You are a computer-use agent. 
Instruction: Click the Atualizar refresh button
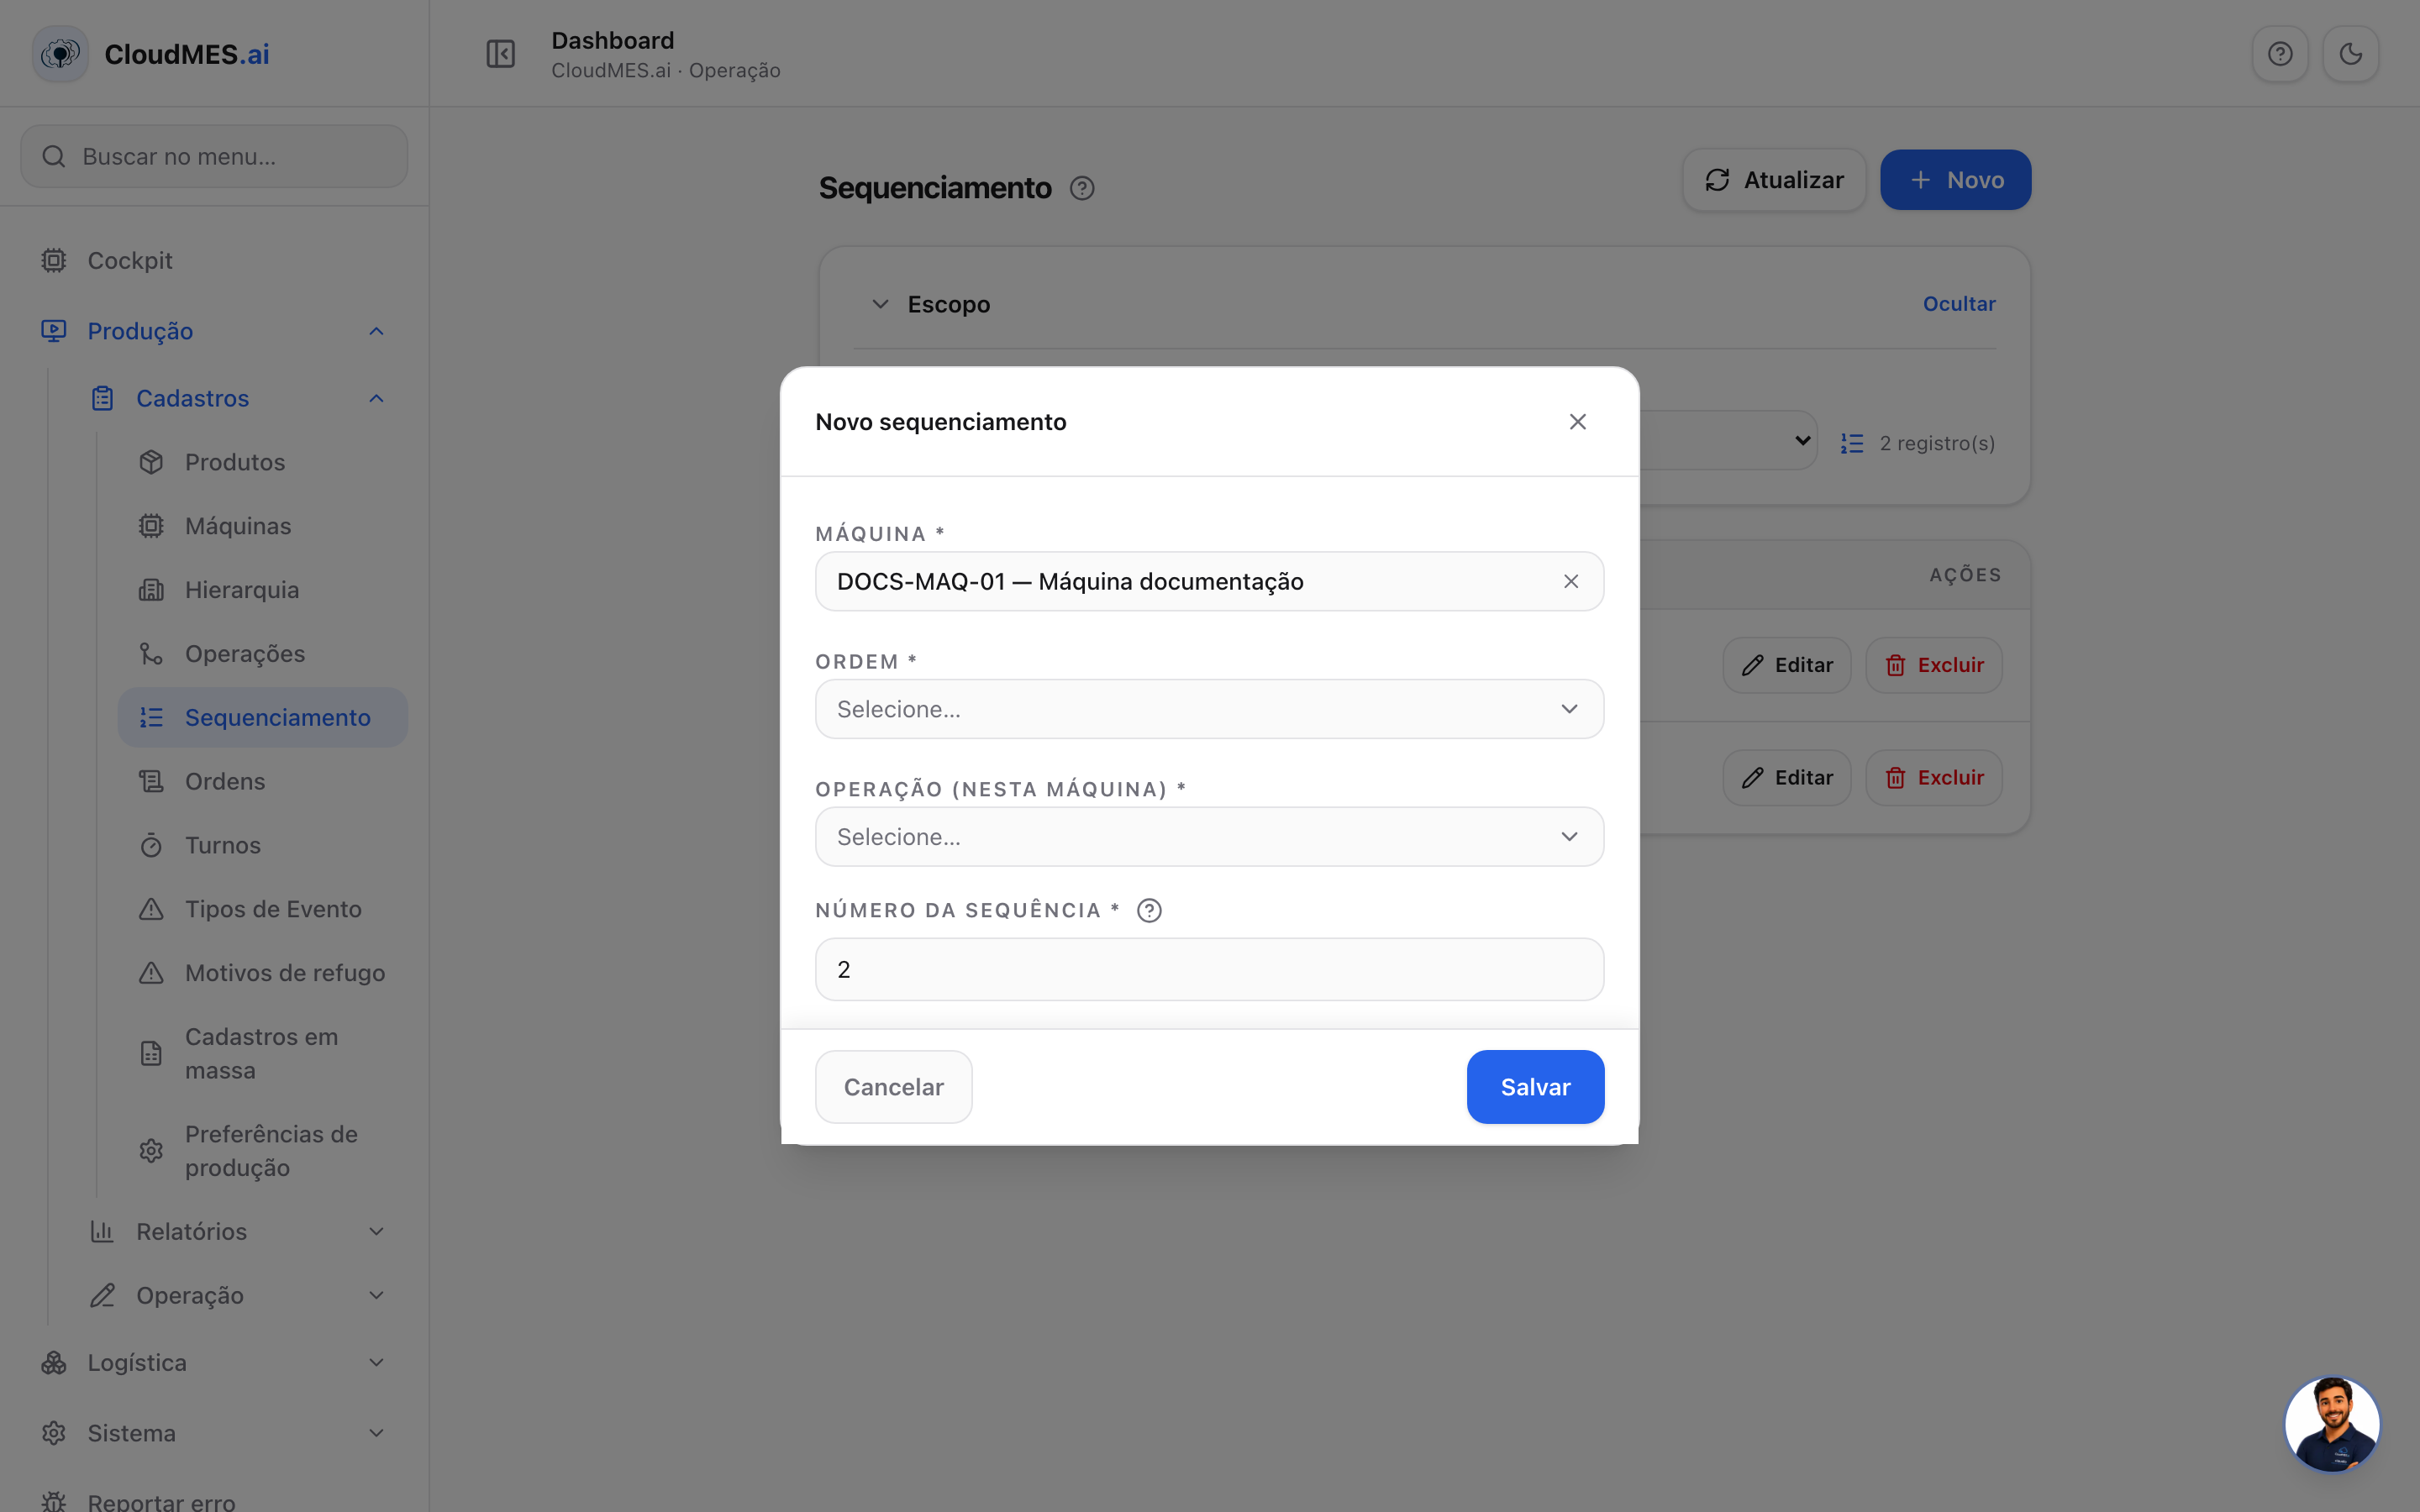click(1774, 180)
